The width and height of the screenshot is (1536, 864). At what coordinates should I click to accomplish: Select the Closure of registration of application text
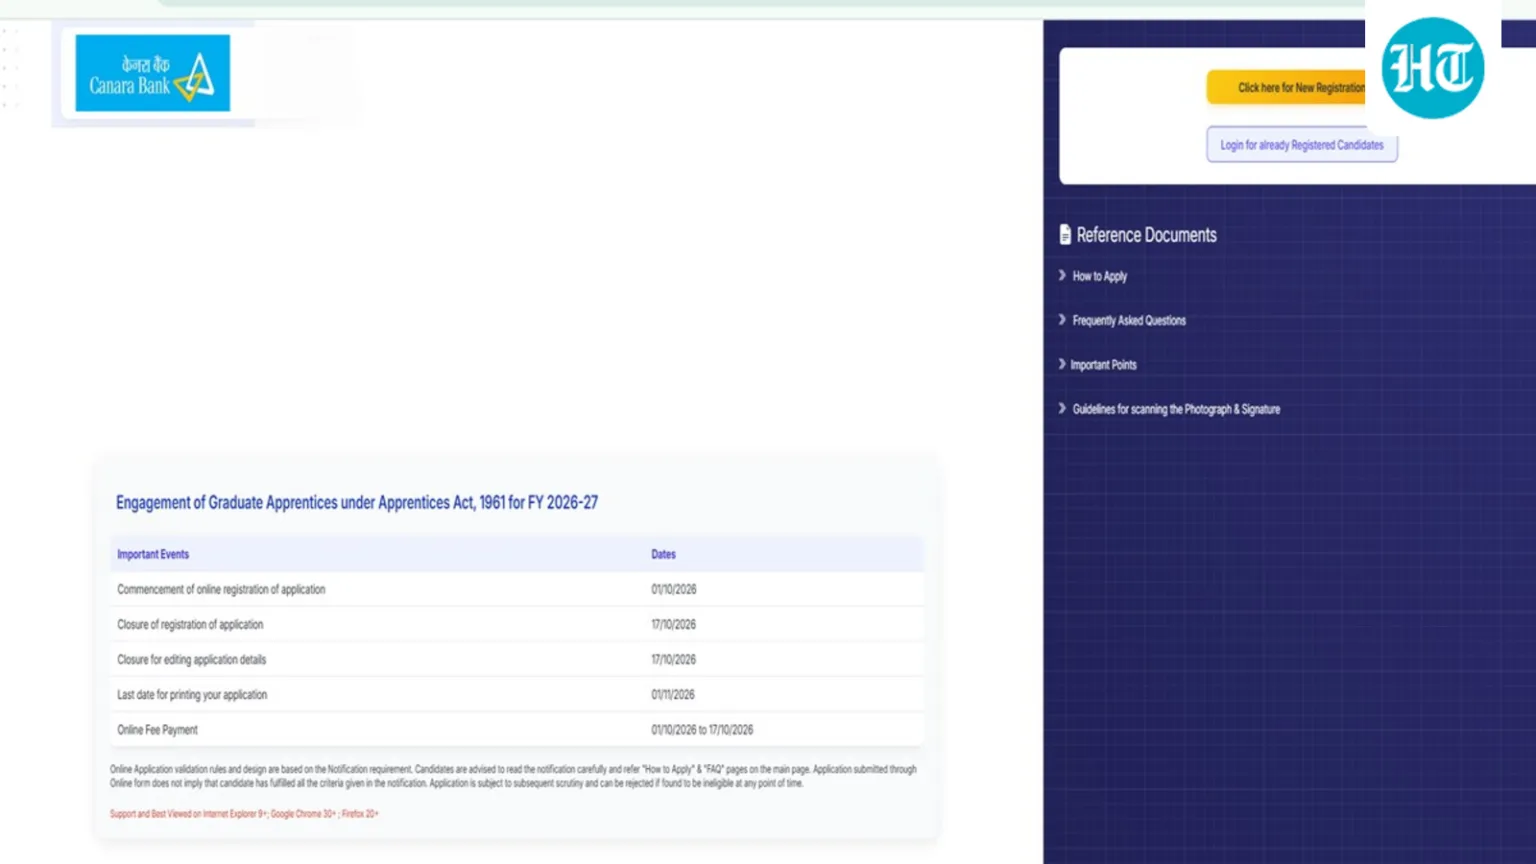click(x=190, y=625)
